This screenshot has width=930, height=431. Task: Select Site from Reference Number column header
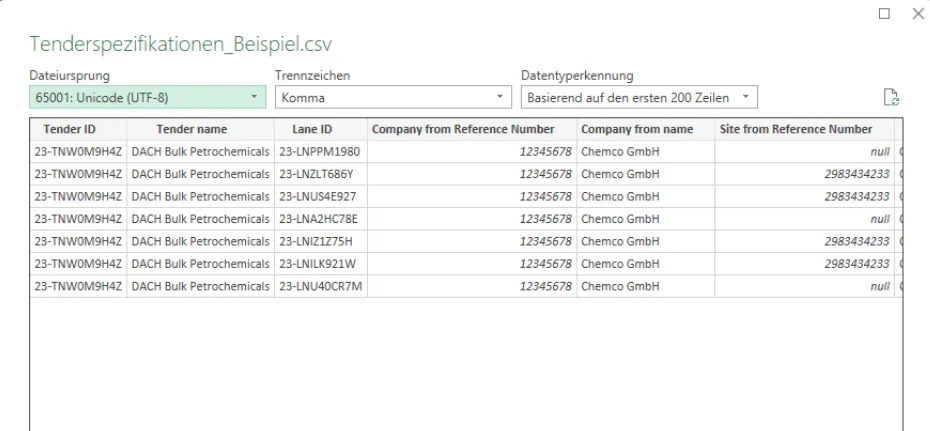[x=804, y=129]
